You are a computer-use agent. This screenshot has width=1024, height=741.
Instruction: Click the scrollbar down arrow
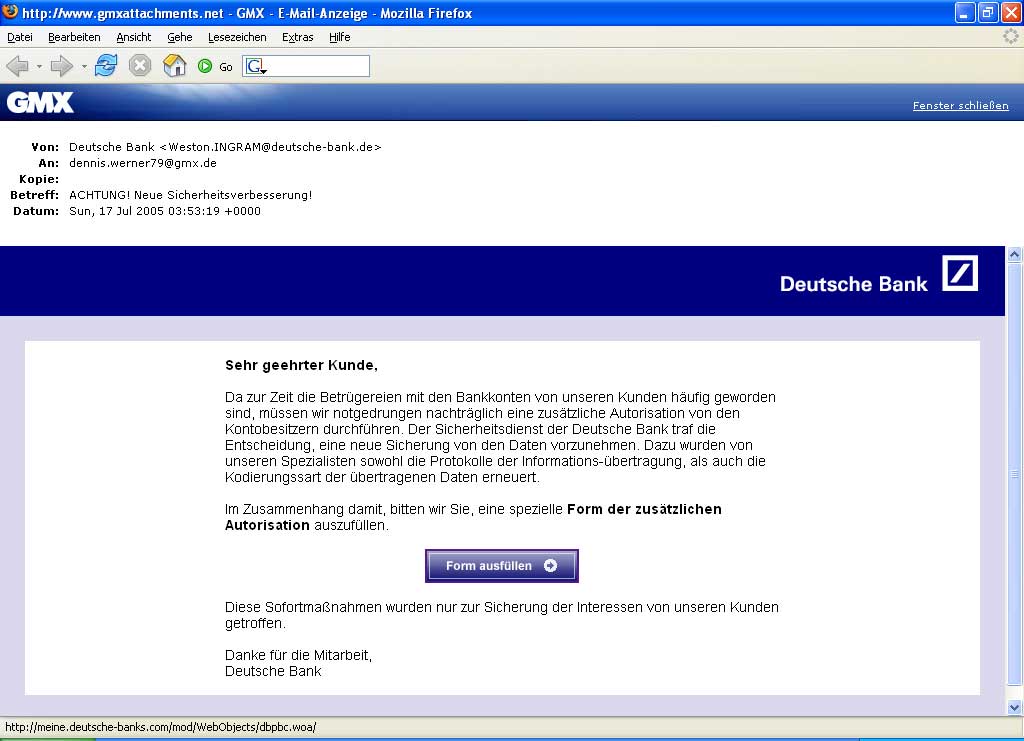(x=1014, y=707)
